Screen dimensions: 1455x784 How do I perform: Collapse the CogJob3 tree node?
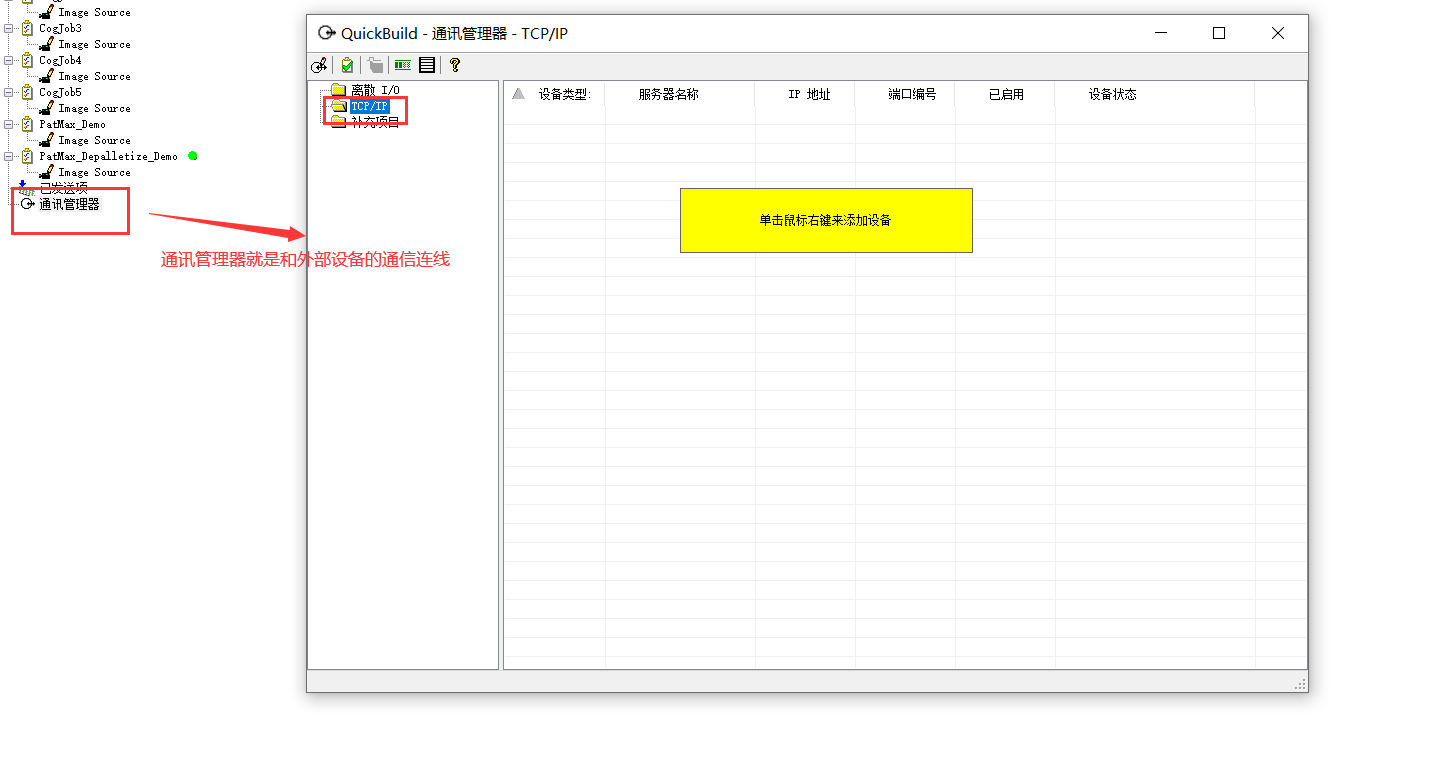[9, 27]
